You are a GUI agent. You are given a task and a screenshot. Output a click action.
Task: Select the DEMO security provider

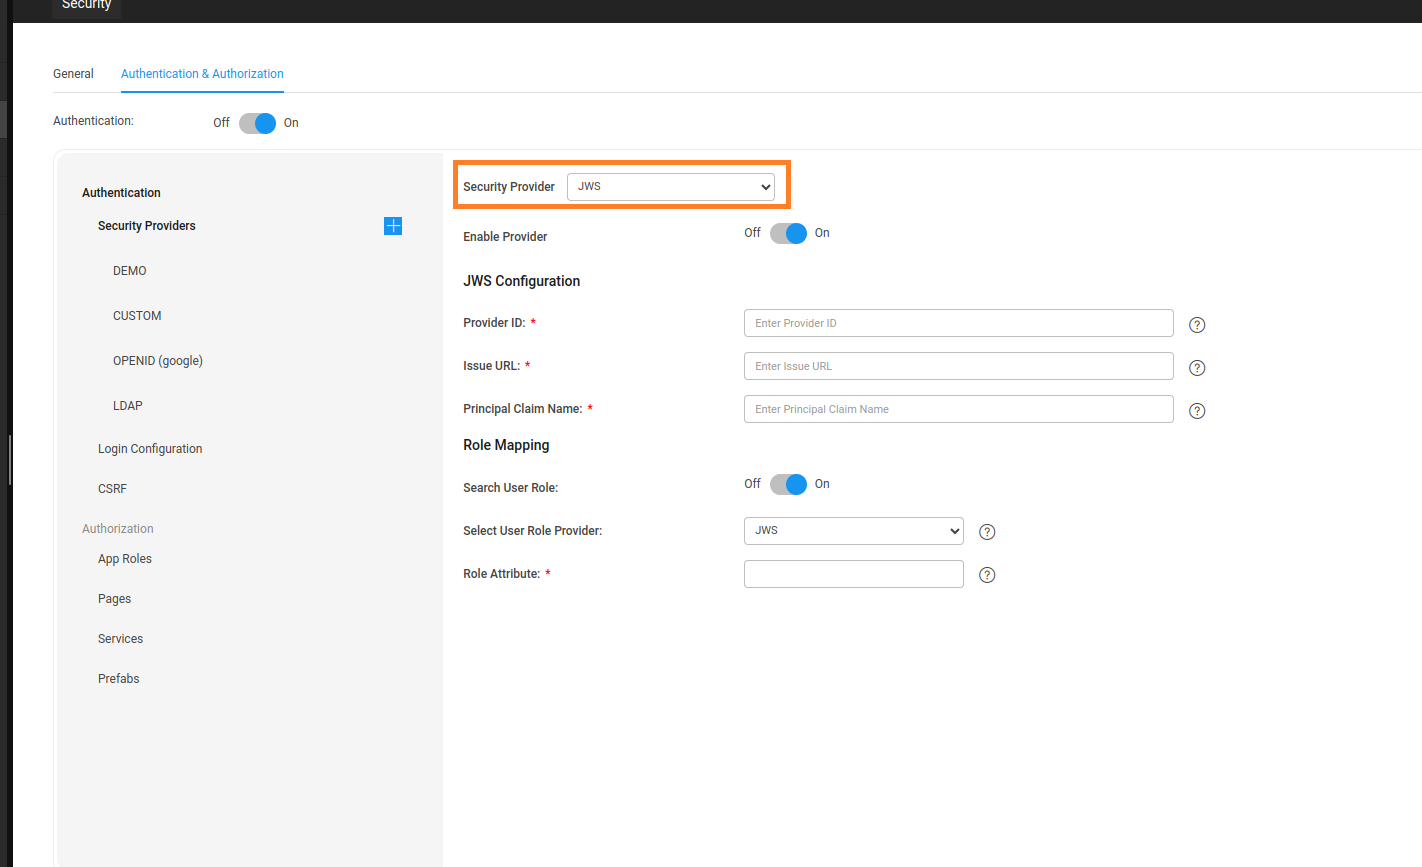point(130,271)
